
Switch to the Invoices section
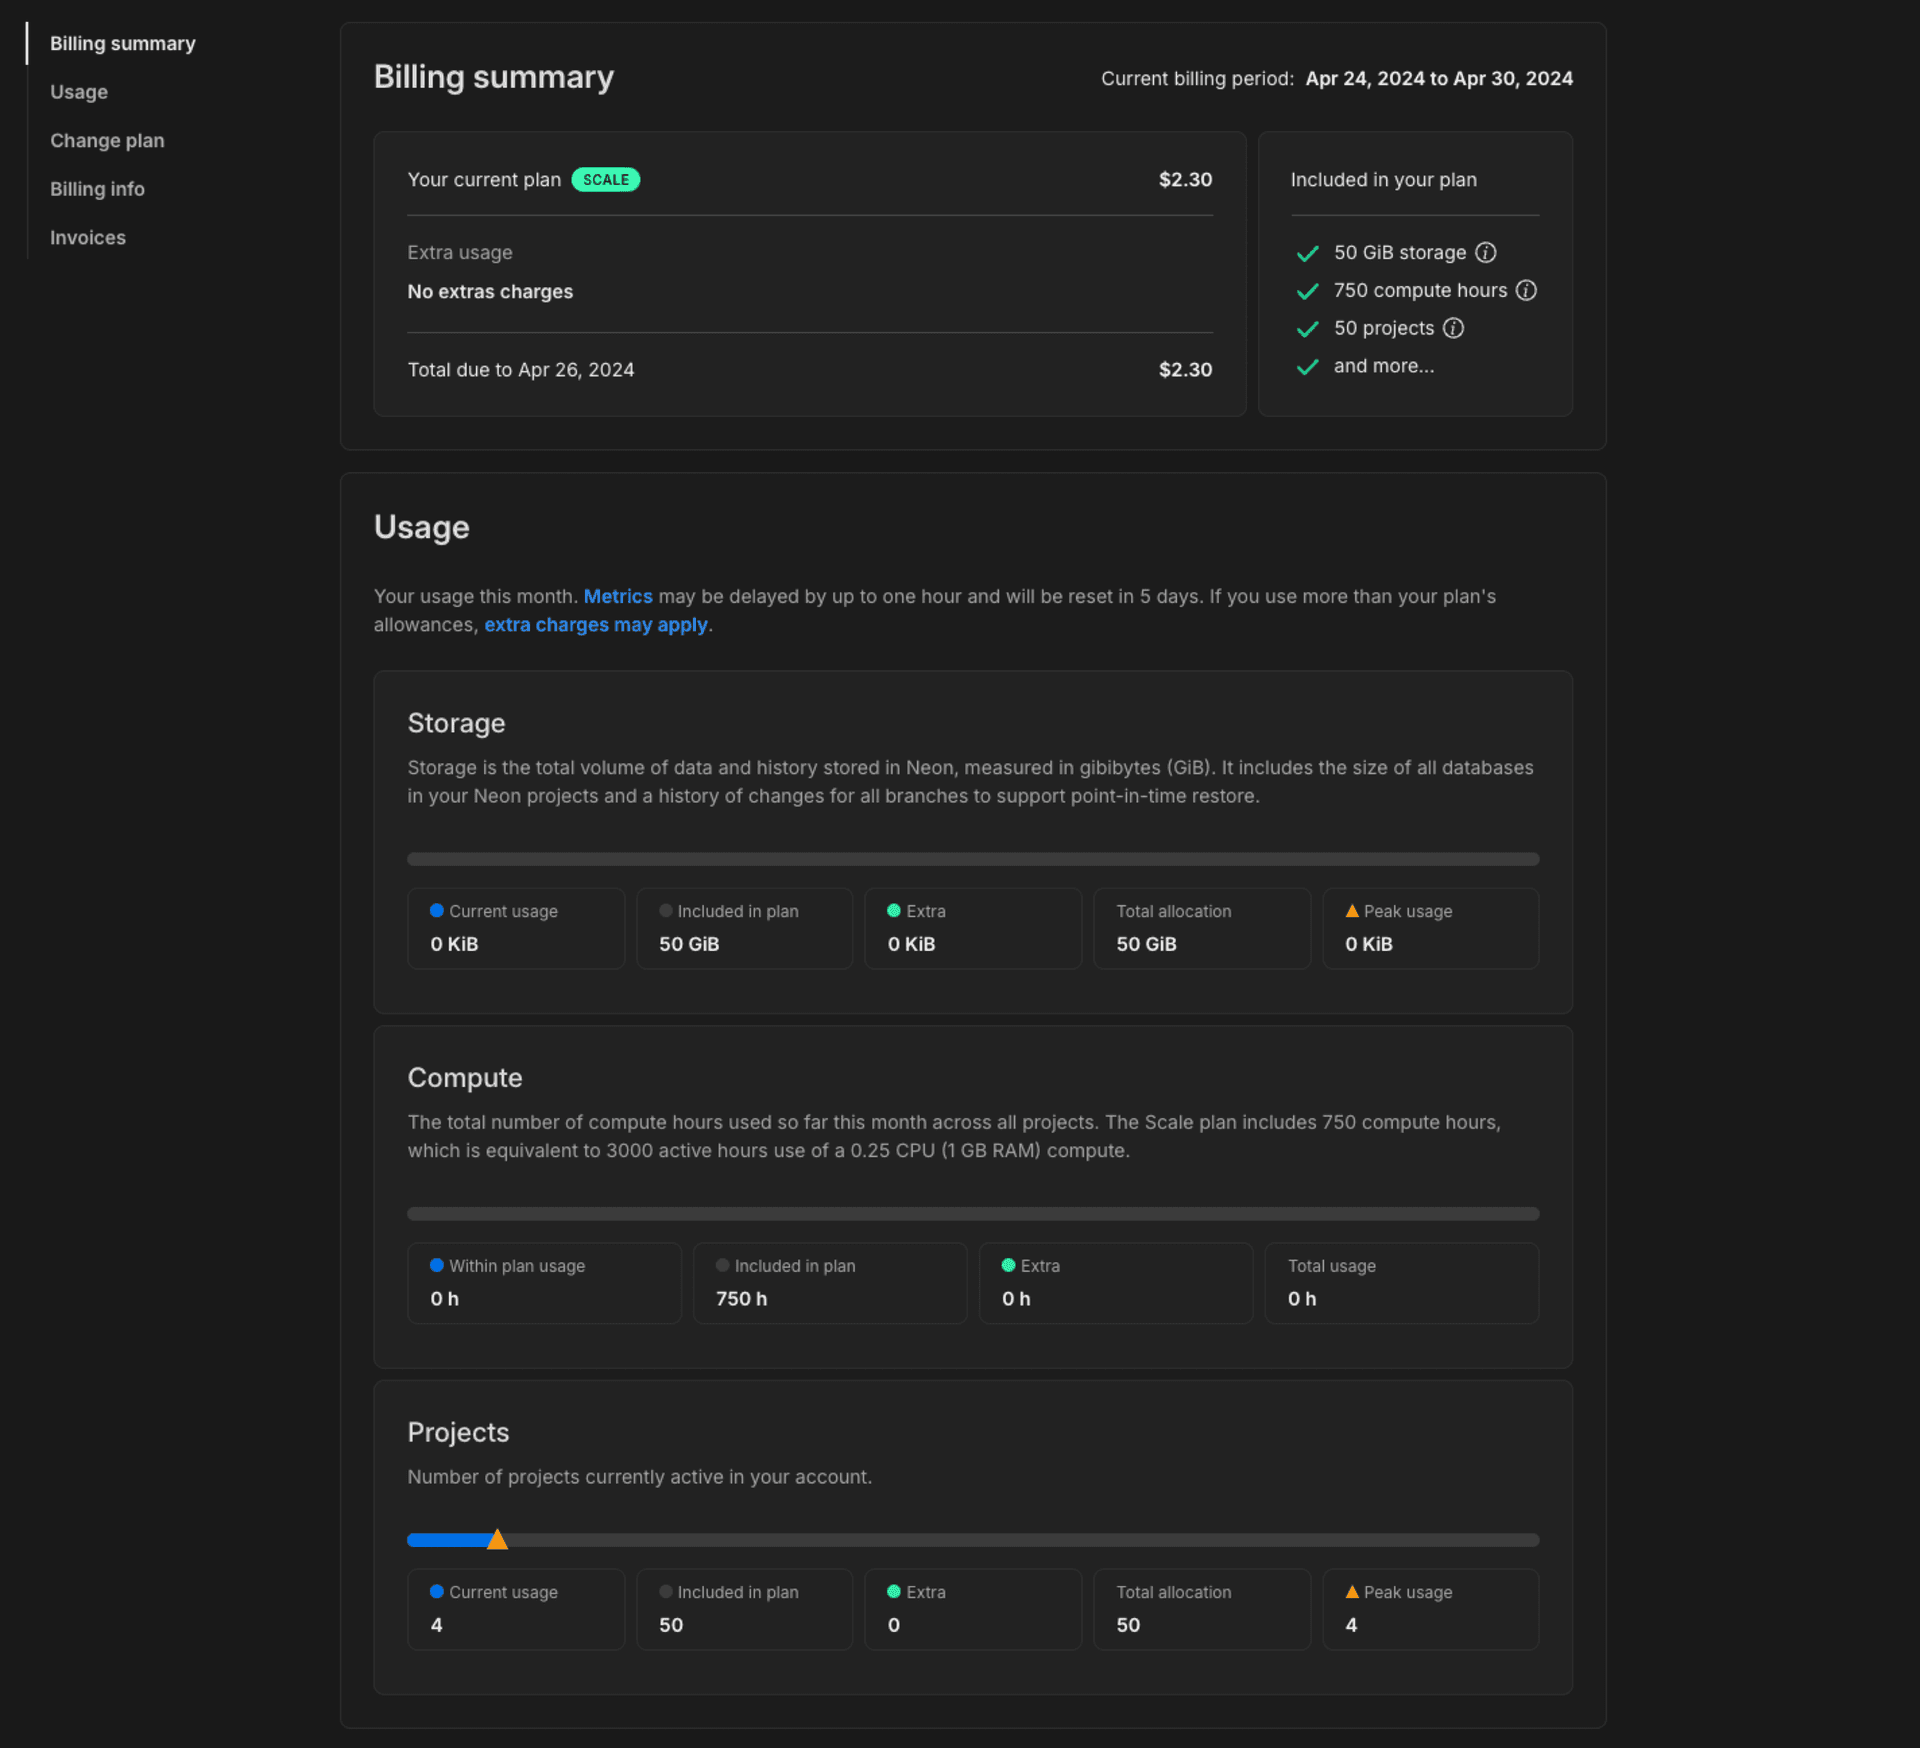point(87,237)
